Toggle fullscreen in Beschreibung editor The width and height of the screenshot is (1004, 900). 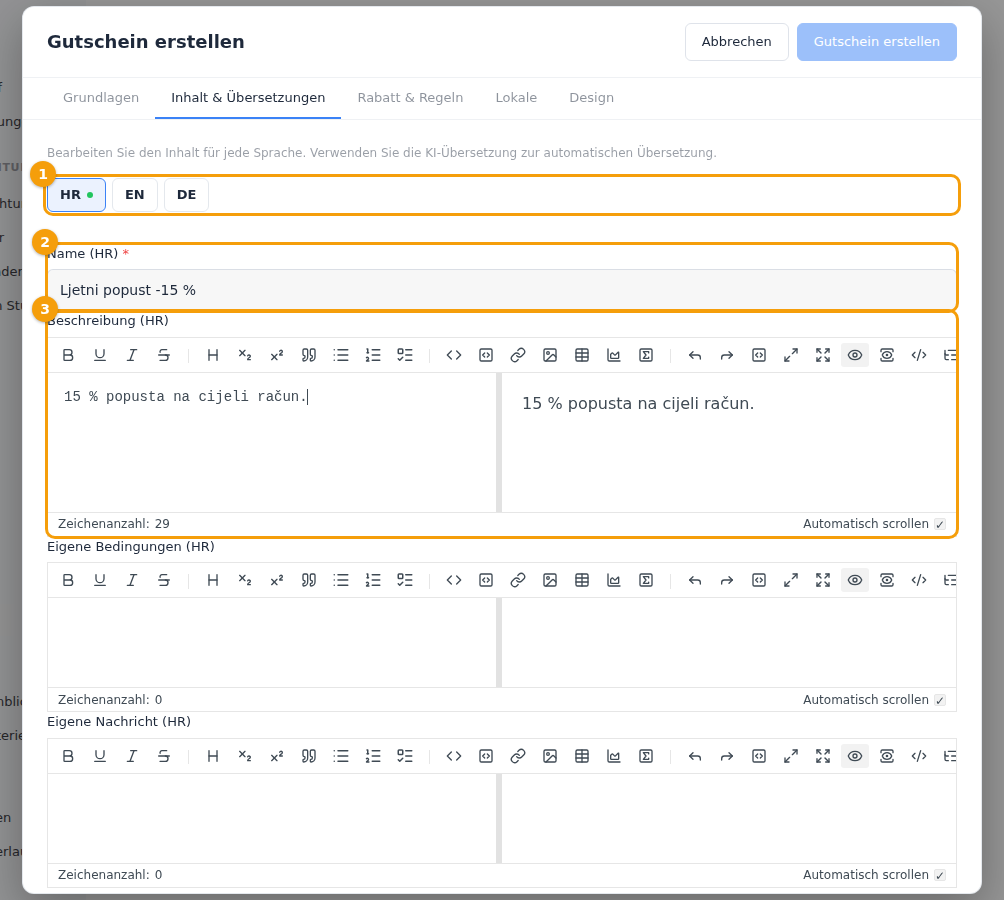(823, 355)
